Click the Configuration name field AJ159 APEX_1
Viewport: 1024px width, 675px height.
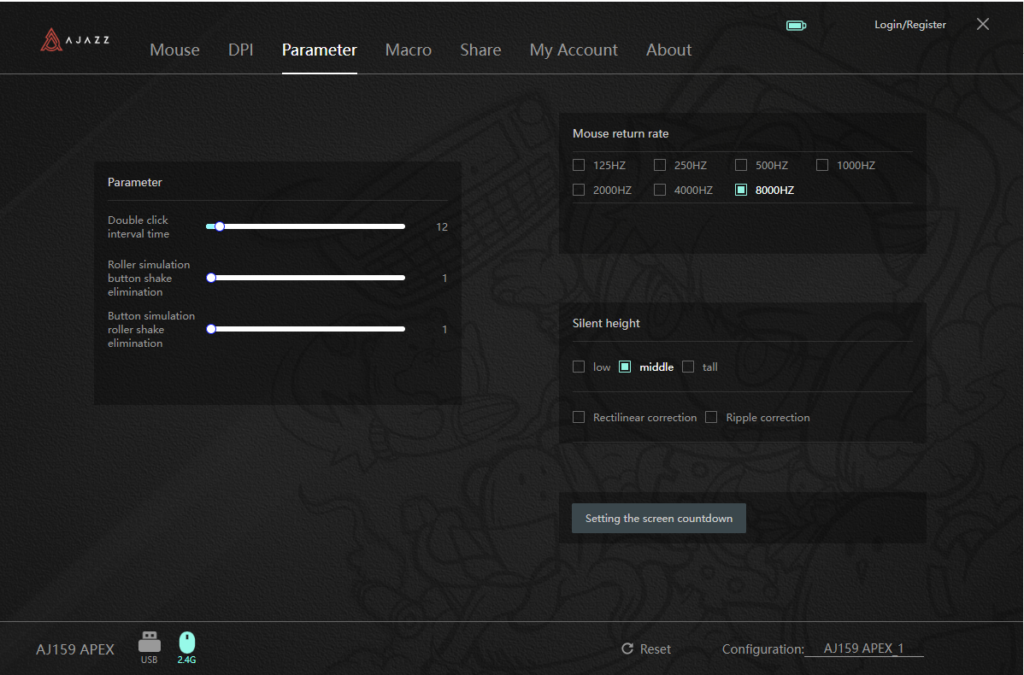[x=863, y=649]
